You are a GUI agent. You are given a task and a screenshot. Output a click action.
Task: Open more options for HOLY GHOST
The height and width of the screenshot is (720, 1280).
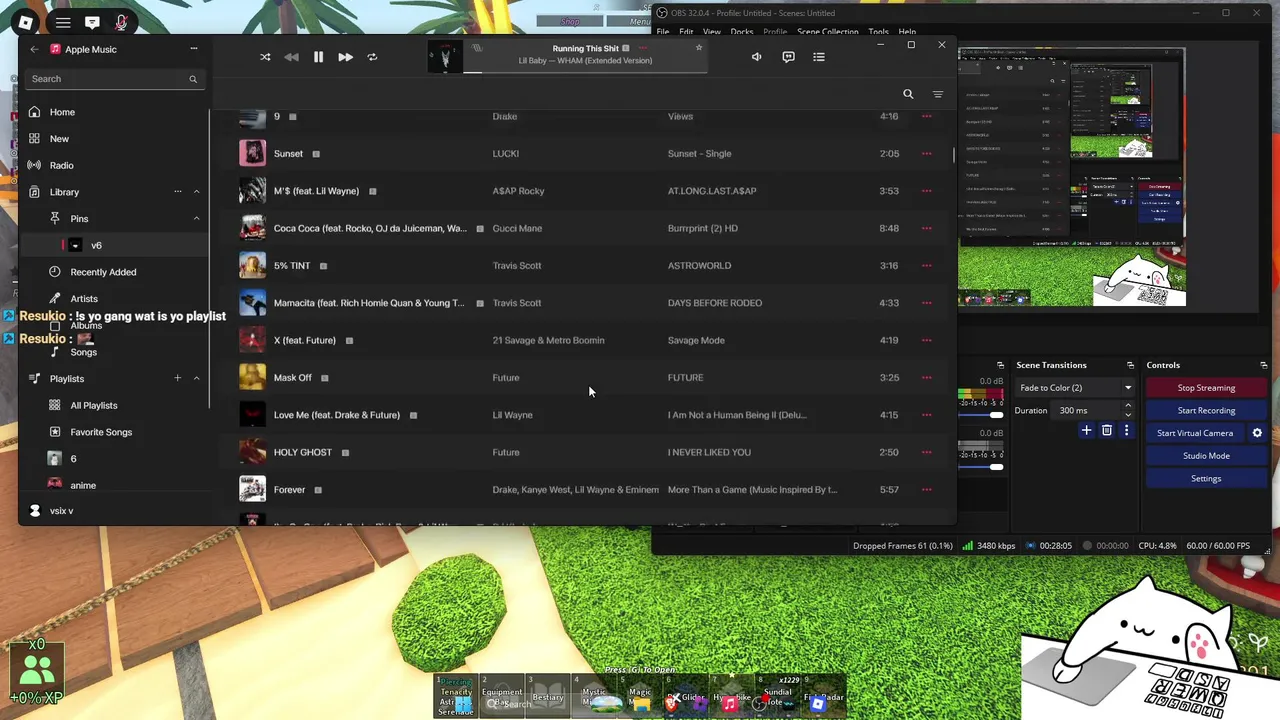927,452
